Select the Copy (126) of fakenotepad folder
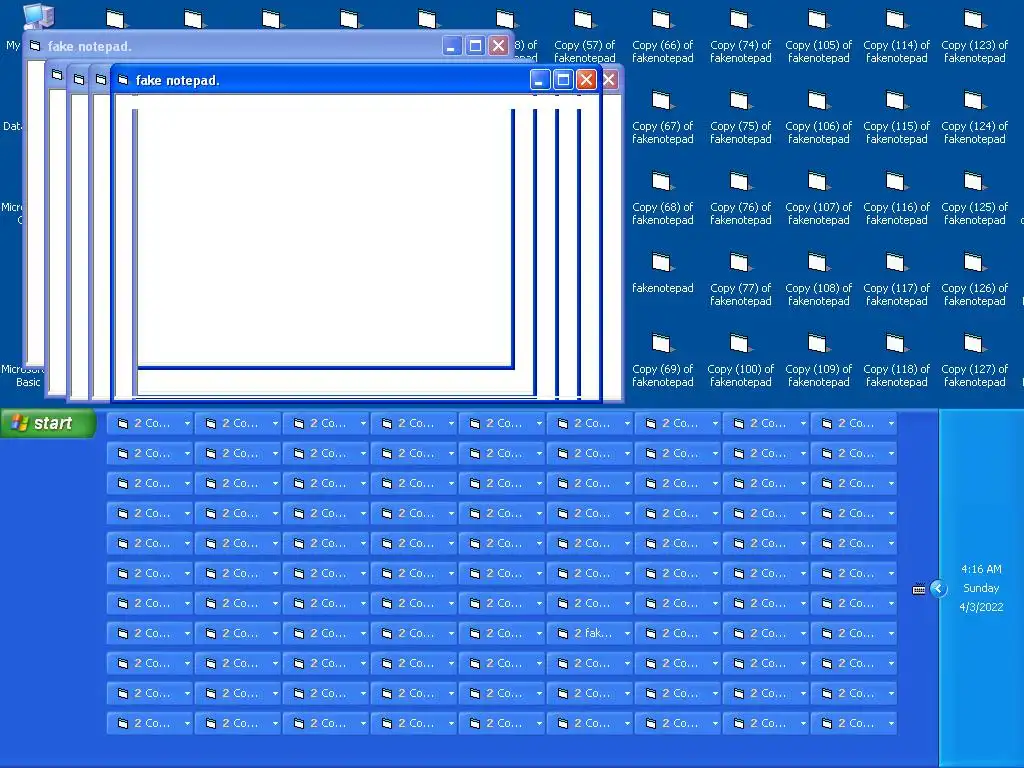Viewport: 1024px width, 768px height. point(974,280)
